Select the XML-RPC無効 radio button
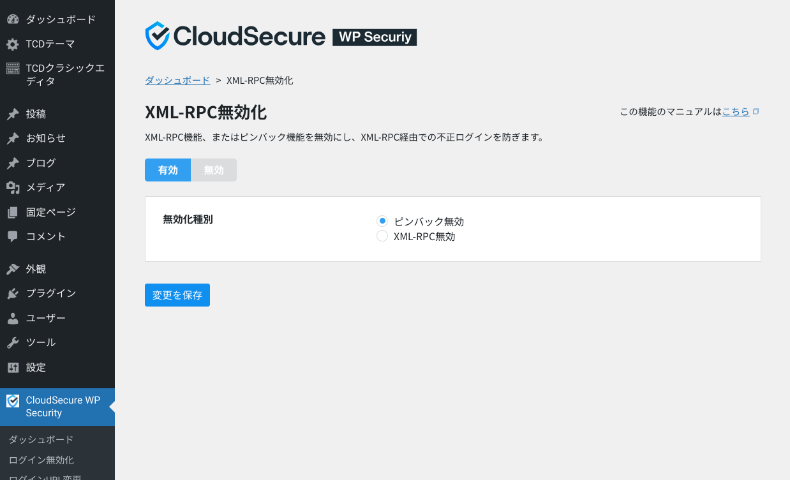The image size is (790, 480). pos(382,236)
